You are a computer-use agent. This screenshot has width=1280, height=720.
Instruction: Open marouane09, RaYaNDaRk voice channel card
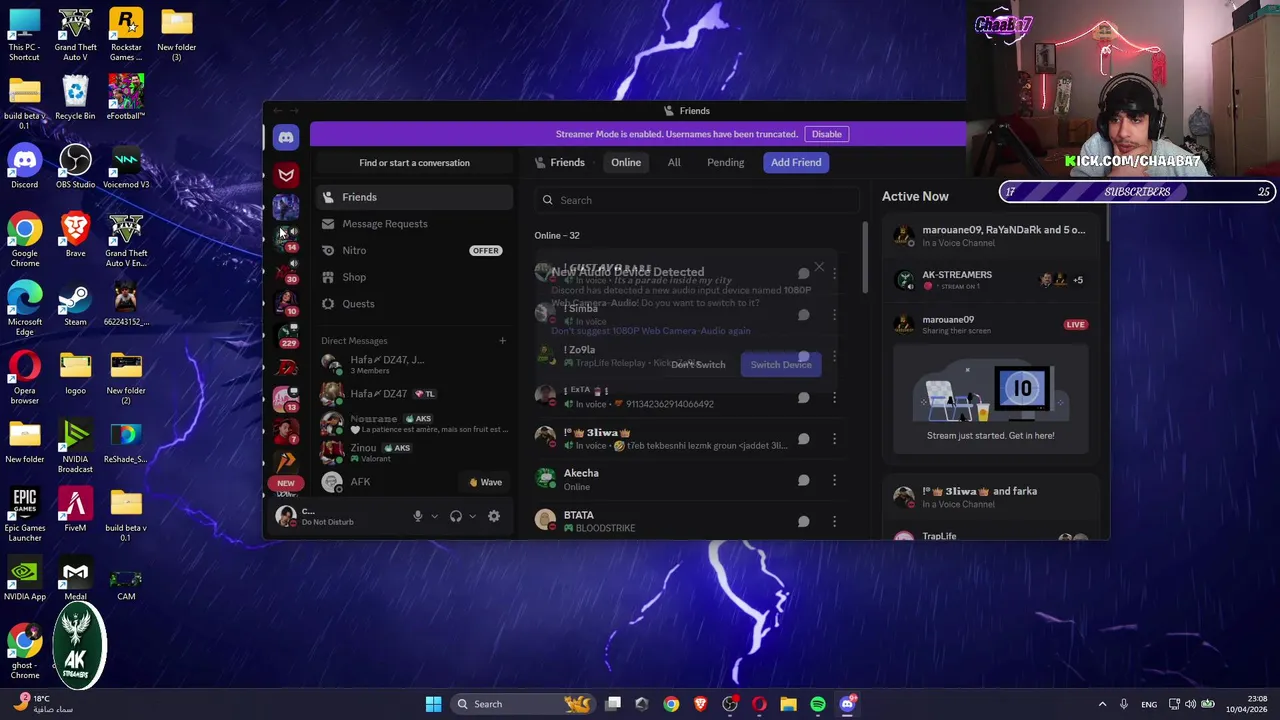(990, 236)
